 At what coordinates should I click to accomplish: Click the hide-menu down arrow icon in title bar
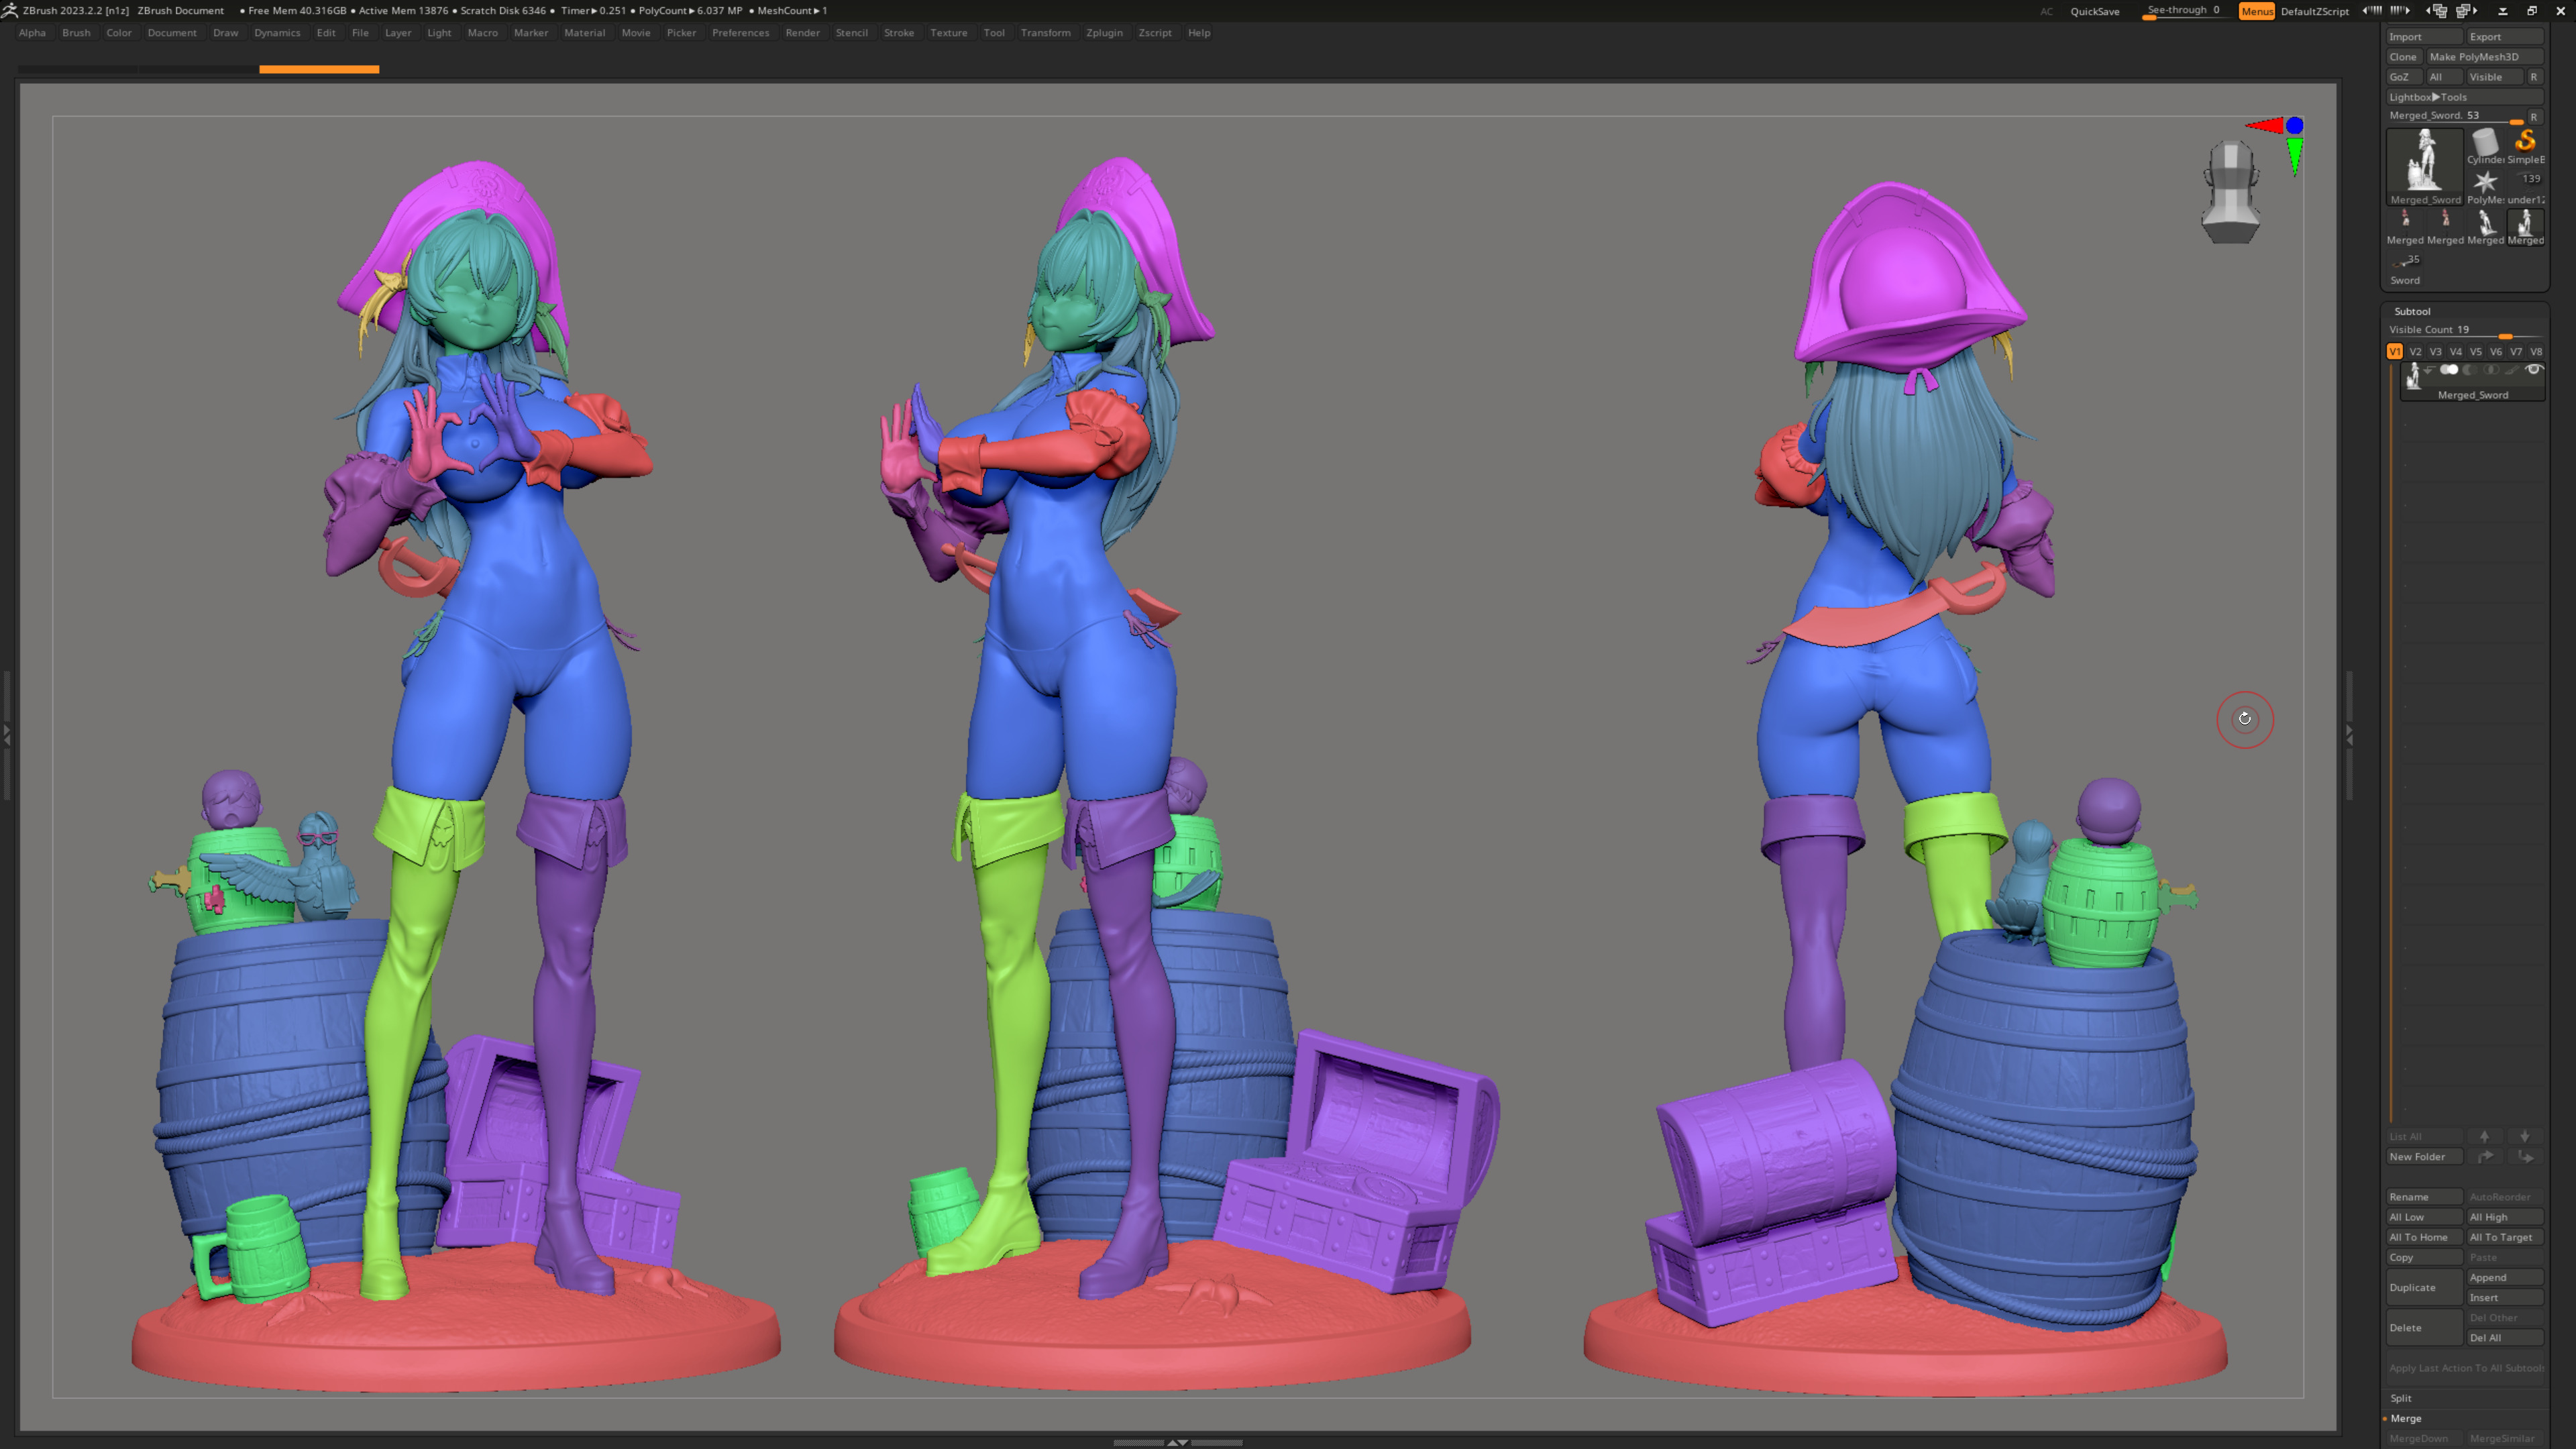pyautogui.click(x=2503, y=11)
